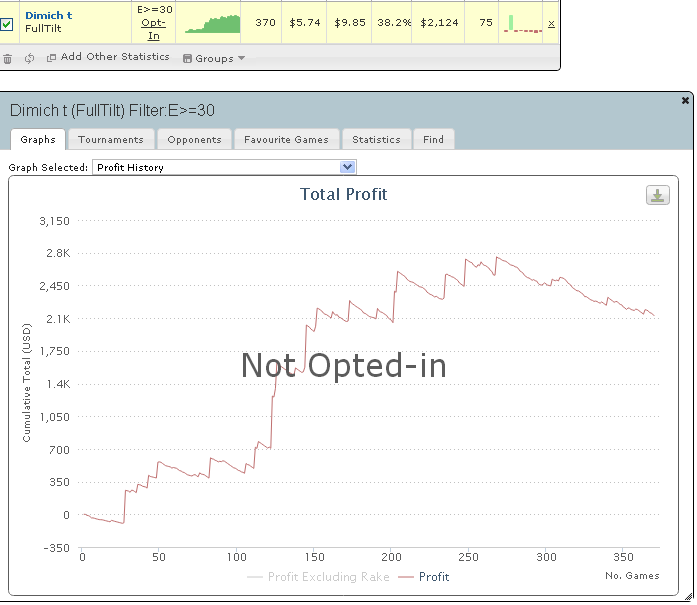
Task: Open the Find tab
Action: click(x=433, y=140)
